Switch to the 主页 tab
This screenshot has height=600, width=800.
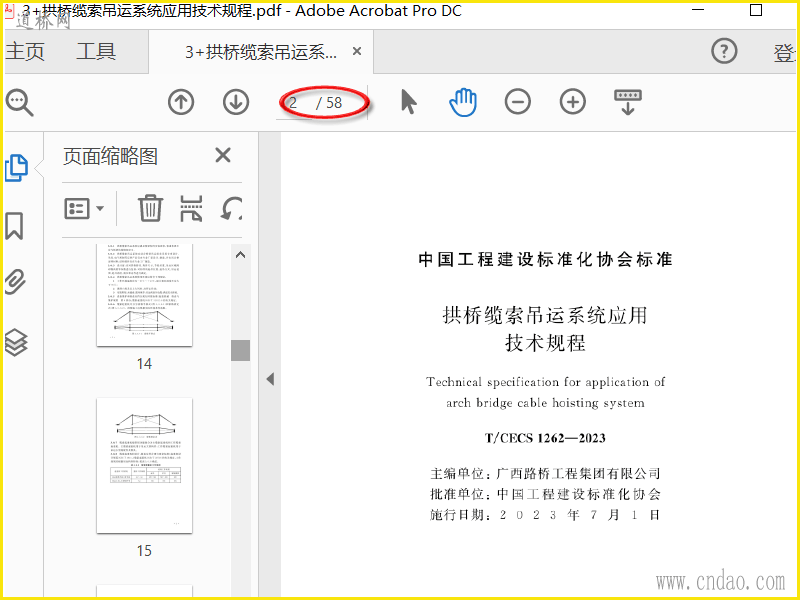pyautogui.click(x=26, y=52)
